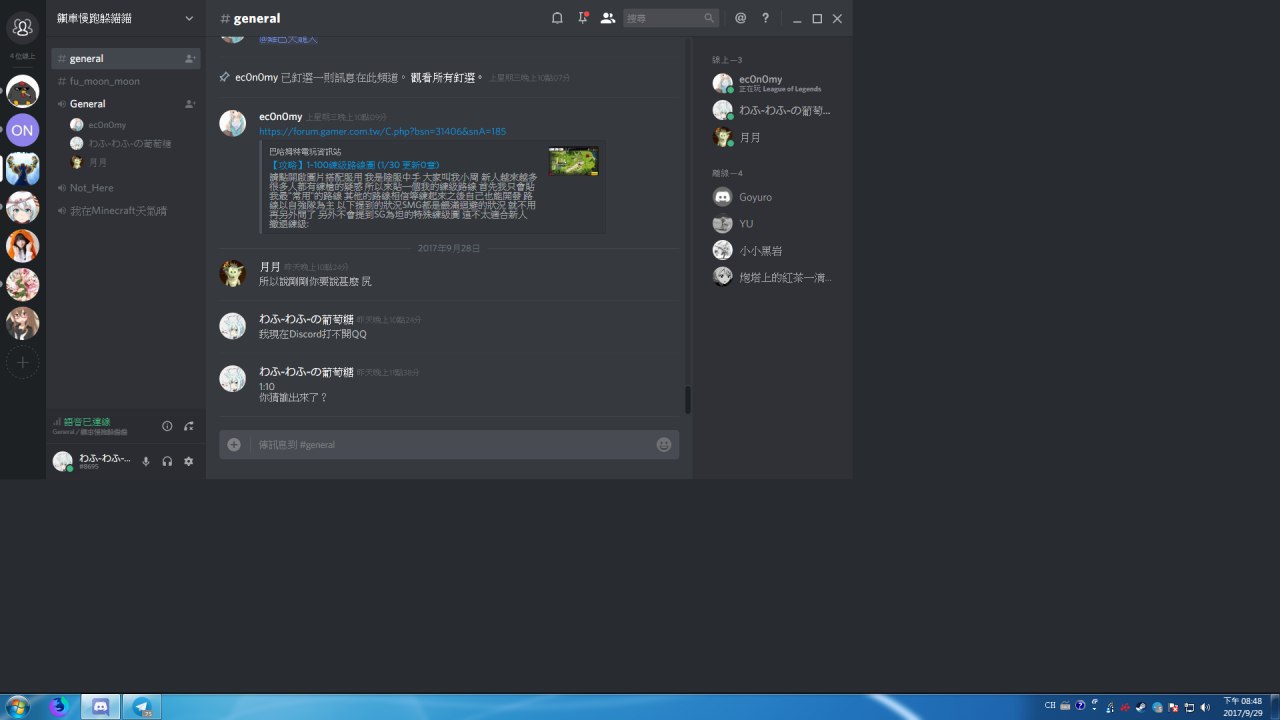The image size is (1280, 720).
Task: Click ec0n0my's username above the forum link
Action: pos(280,117)
